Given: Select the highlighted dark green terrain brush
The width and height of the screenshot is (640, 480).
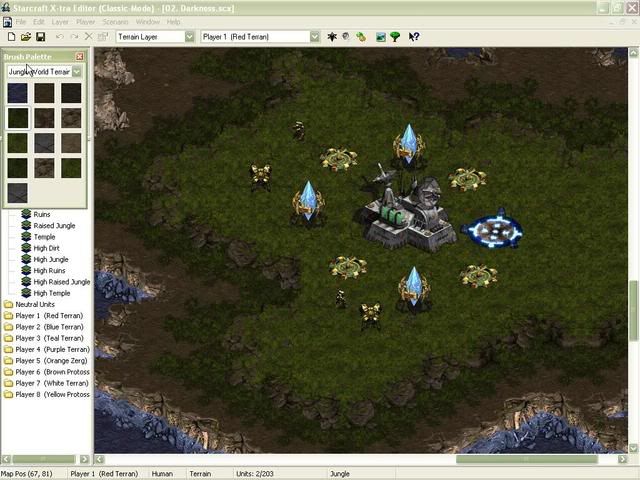Looking at the screenshot, I should [18, 118].
